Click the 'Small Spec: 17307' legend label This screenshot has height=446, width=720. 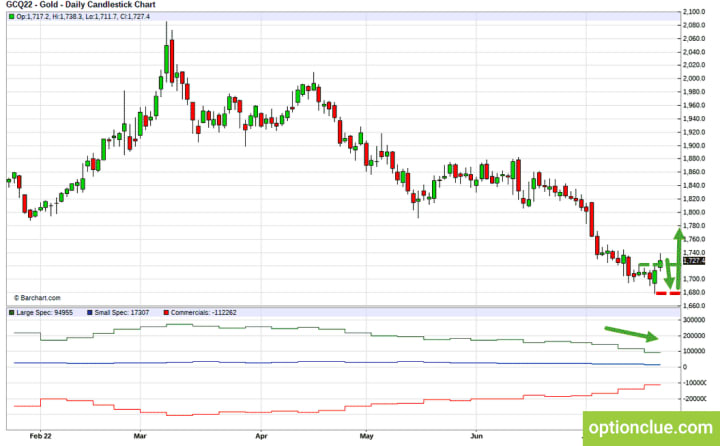122,313
